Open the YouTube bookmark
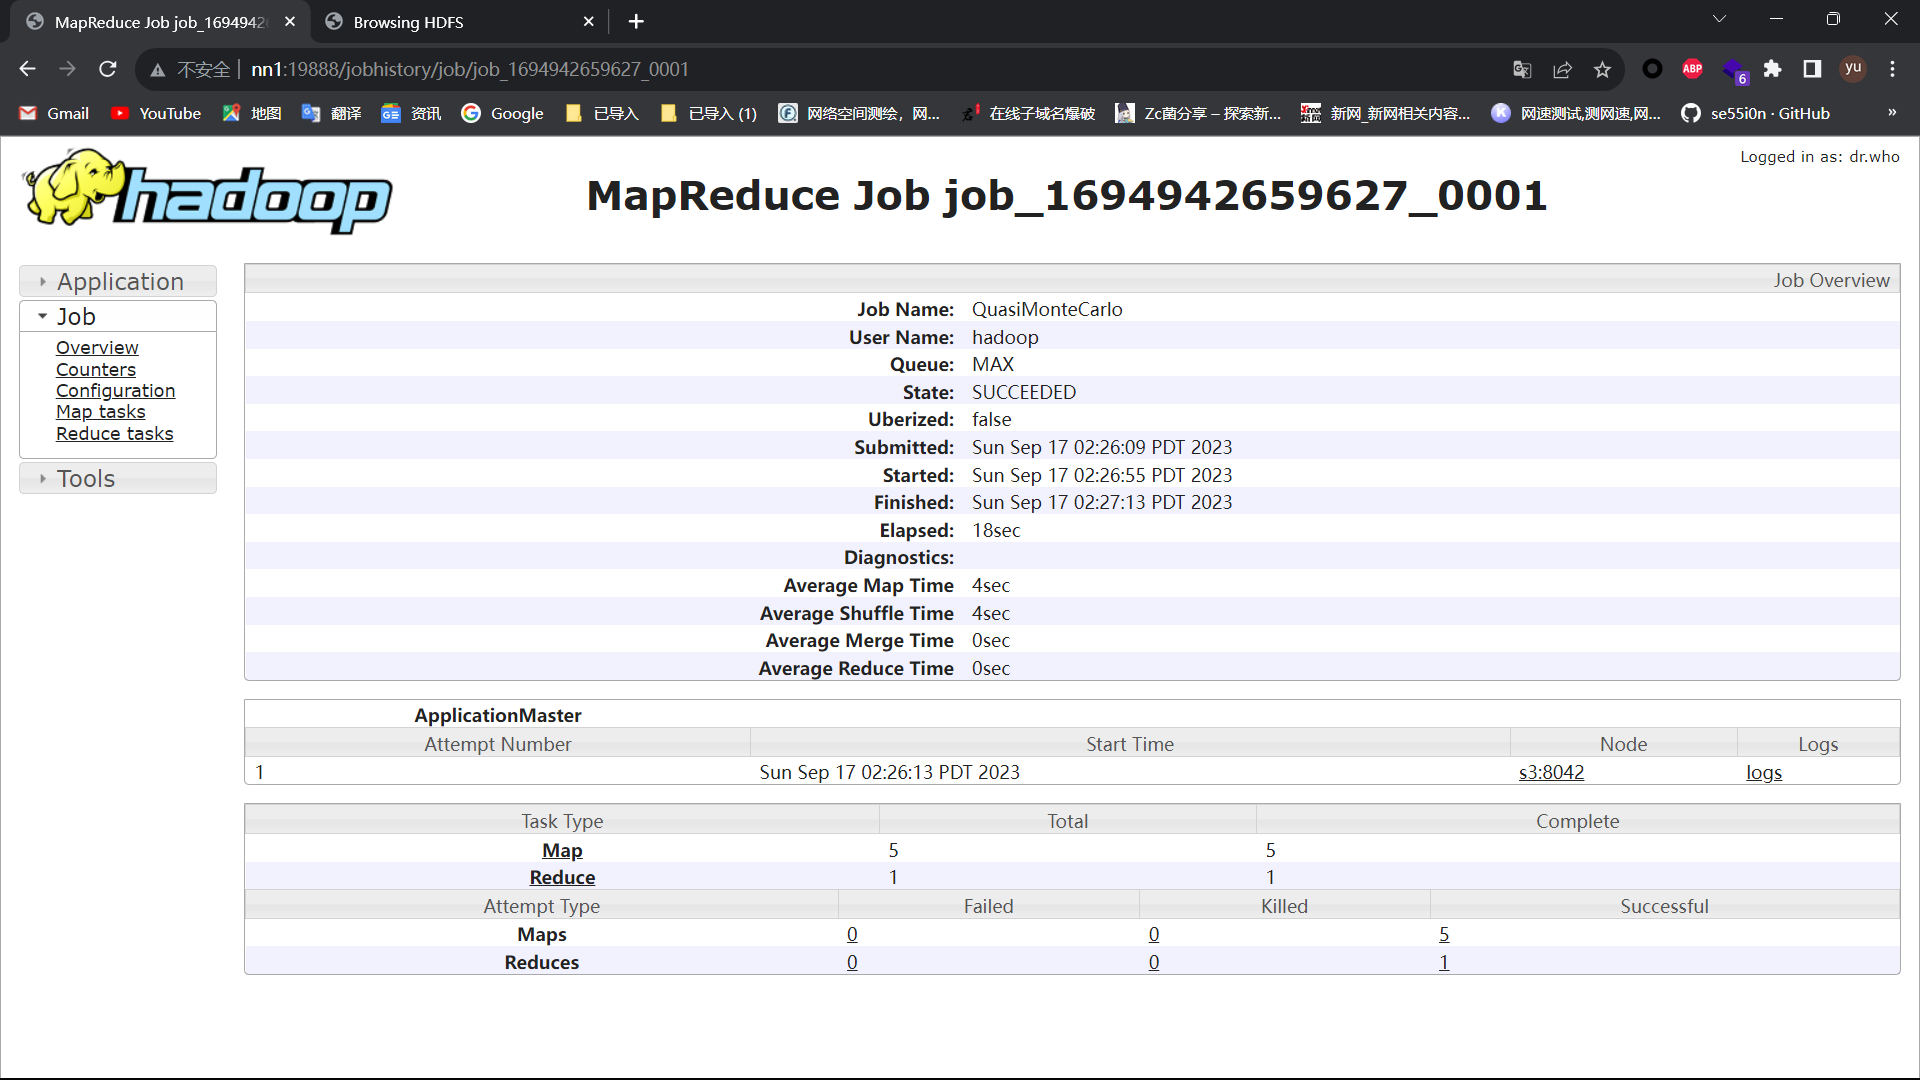Viewport: 1920px width, 1080px height. pyautogui.click(x=156, y=113)
